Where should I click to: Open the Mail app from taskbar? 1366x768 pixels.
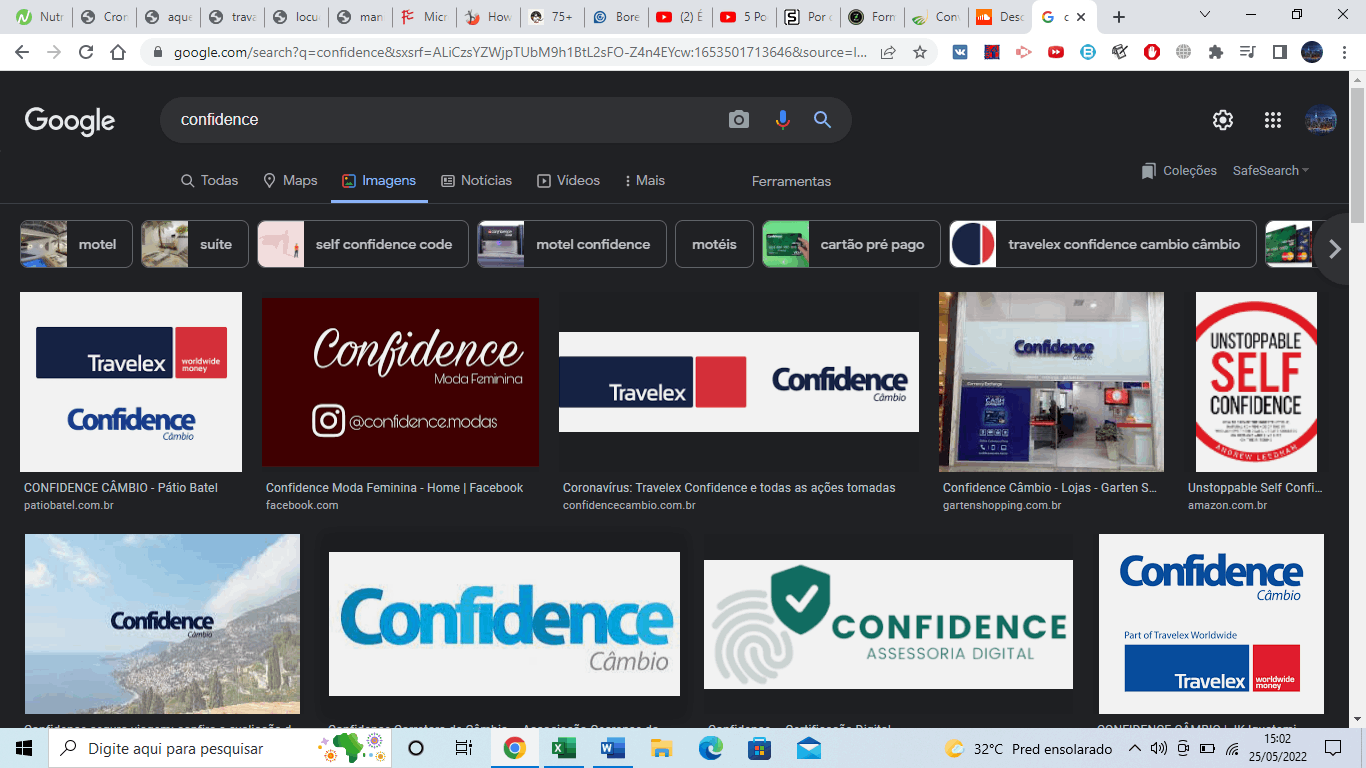(x=809, y=748)
